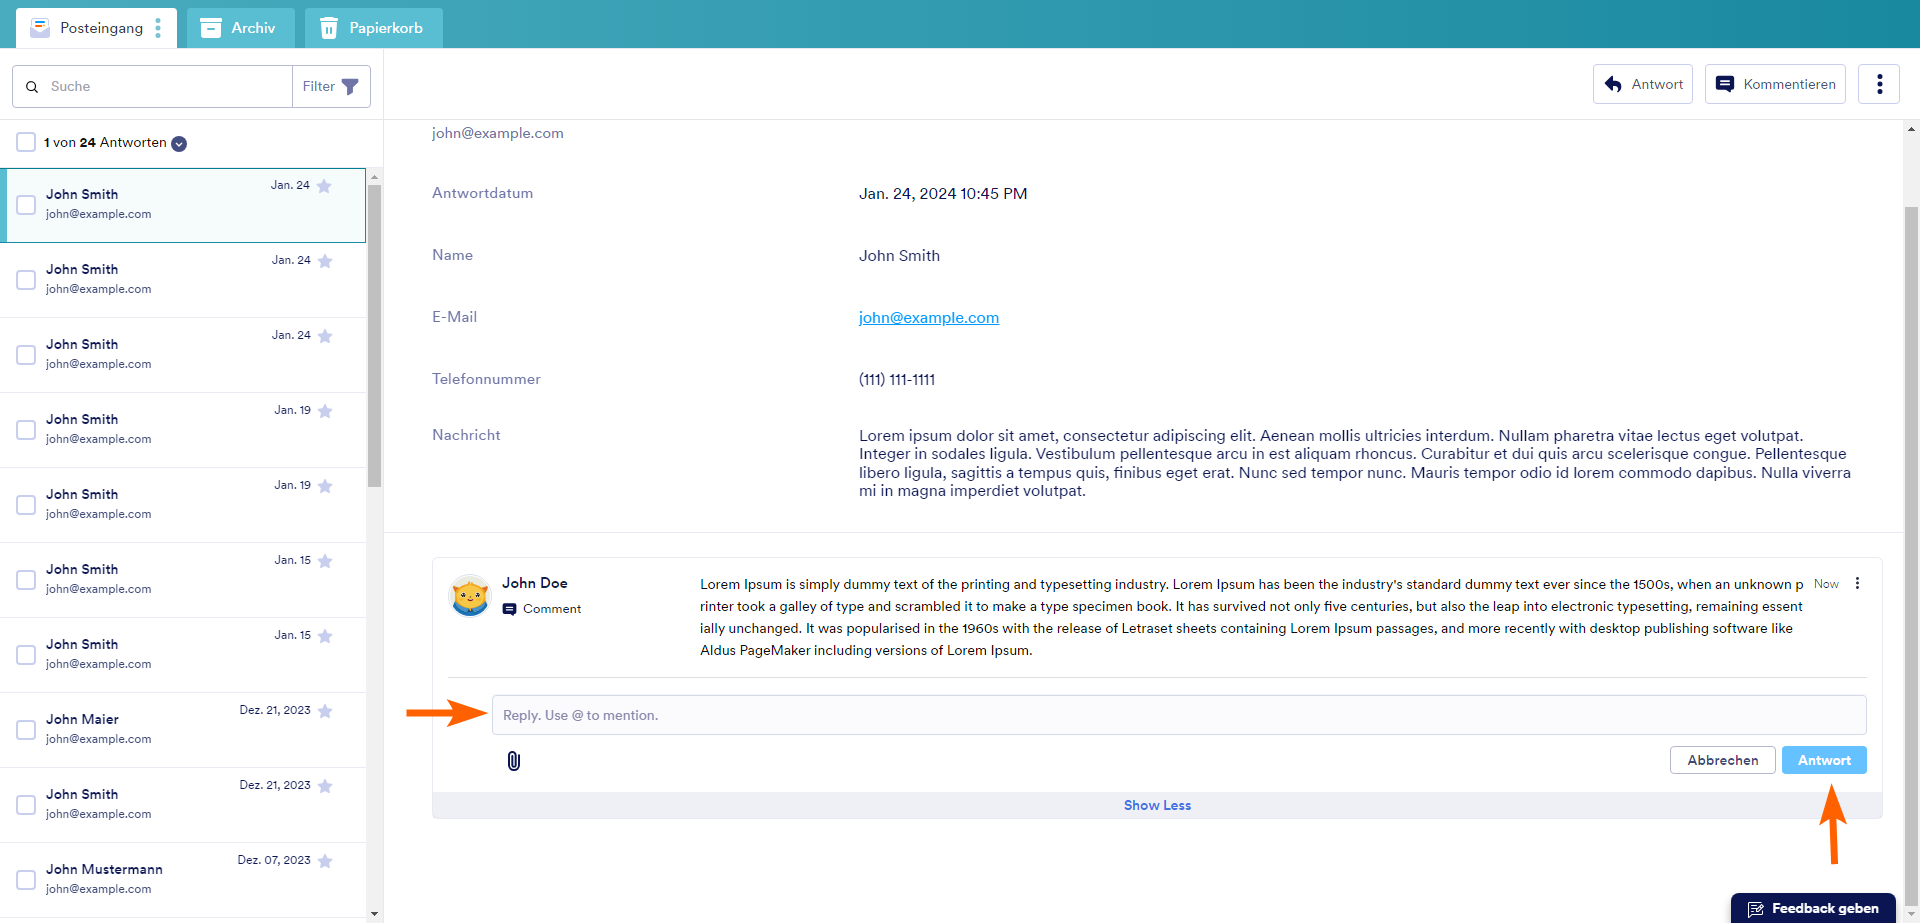Open the john@example.com link in E-Mail field

929,318
